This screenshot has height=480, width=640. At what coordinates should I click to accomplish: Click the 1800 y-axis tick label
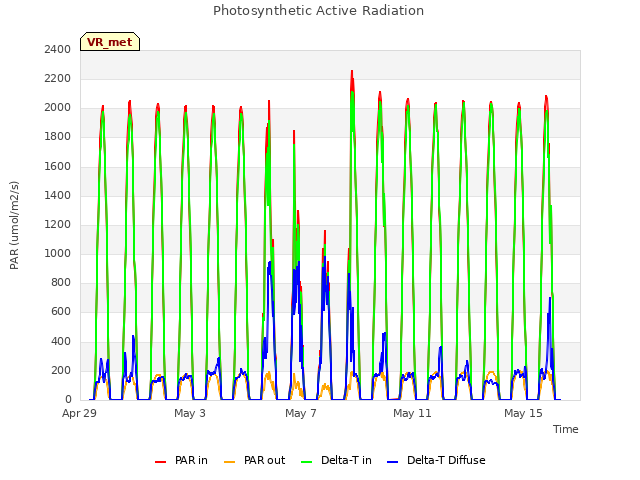click(58, 137)
